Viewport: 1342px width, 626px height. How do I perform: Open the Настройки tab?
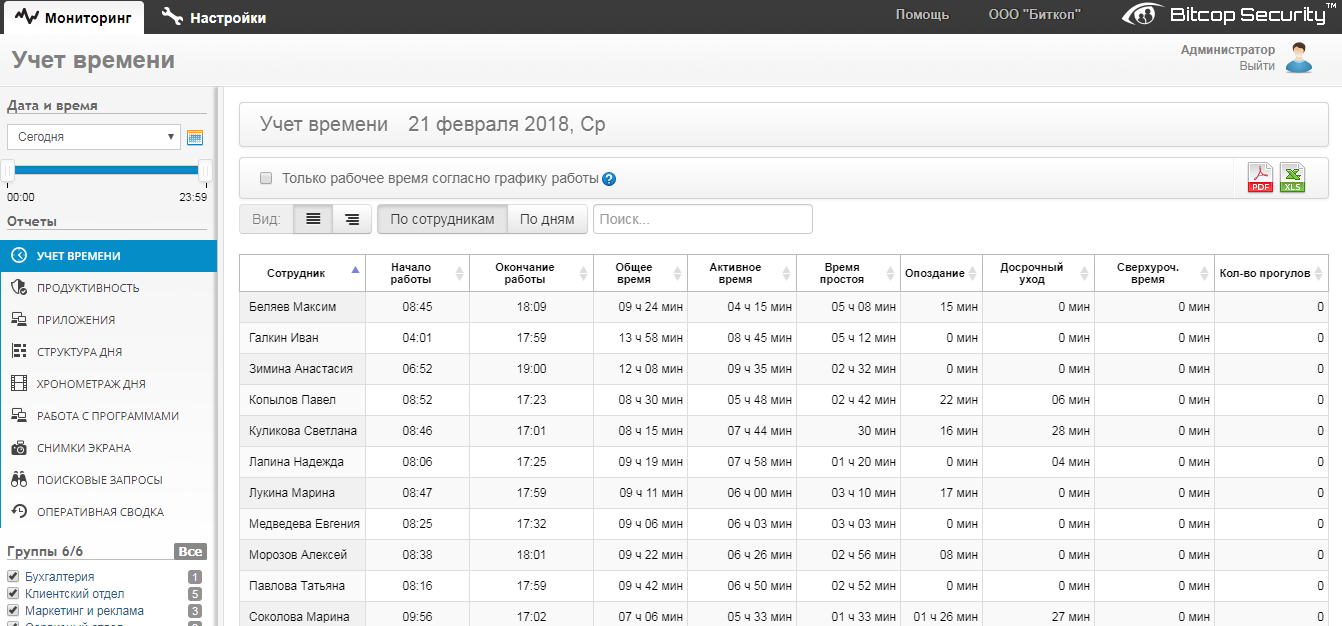click(214, 17)
